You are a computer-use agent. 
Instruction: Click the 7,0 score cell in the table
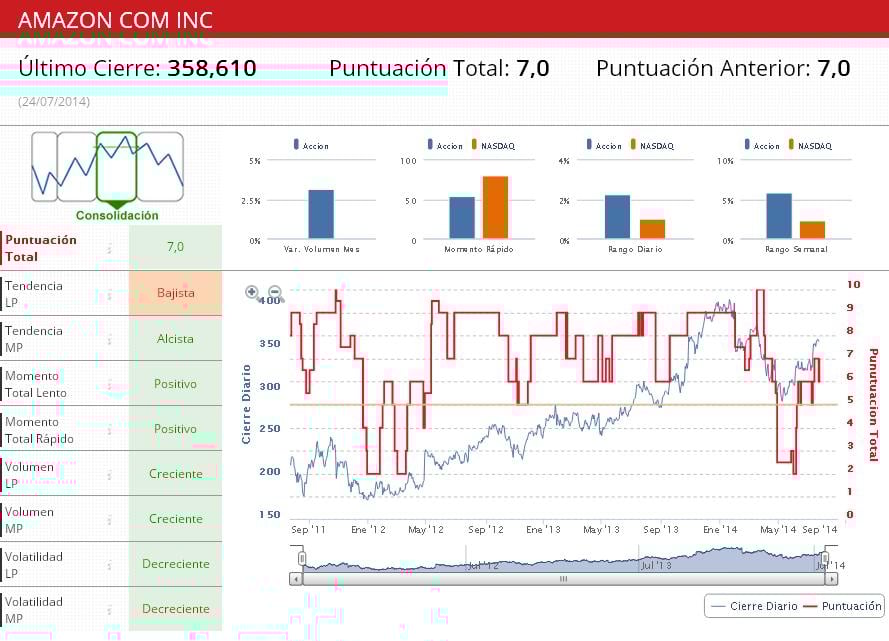coord(175,247)
